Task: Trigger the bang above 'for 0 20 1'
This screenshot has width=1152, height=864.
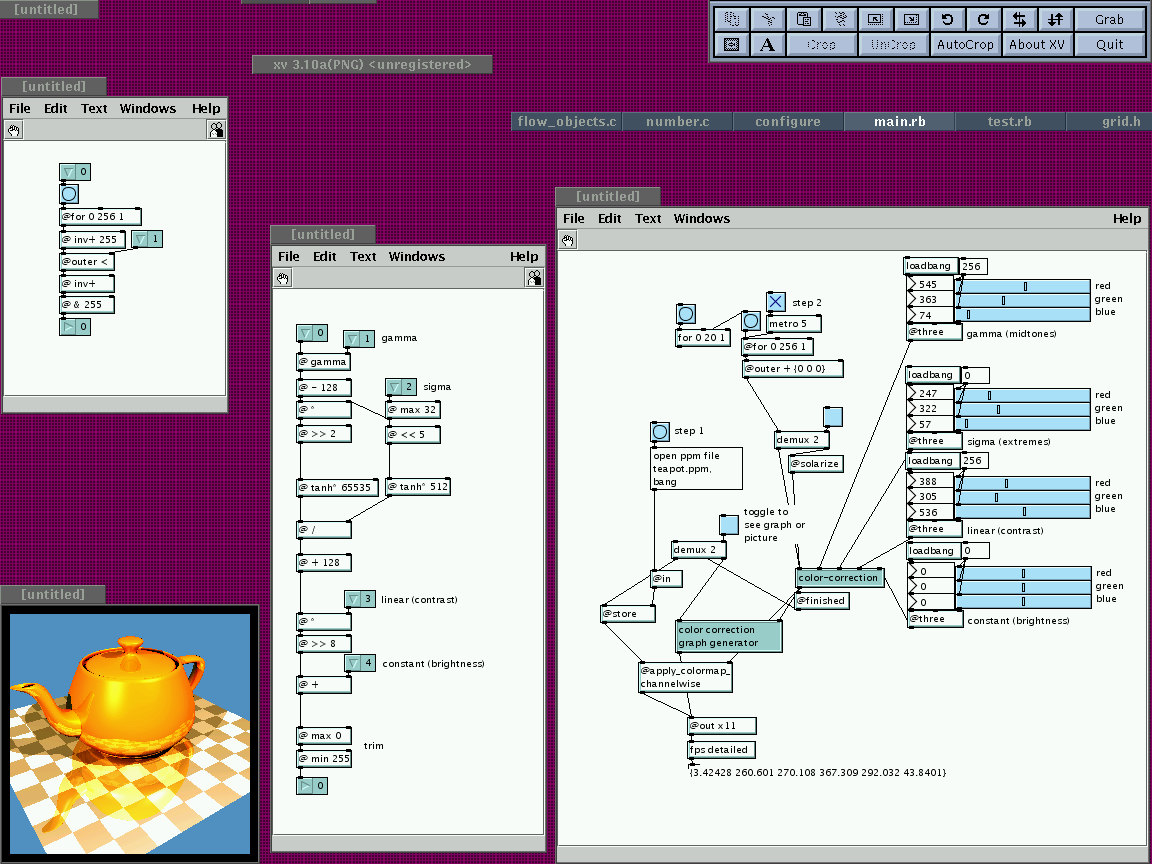Action: 685,314
